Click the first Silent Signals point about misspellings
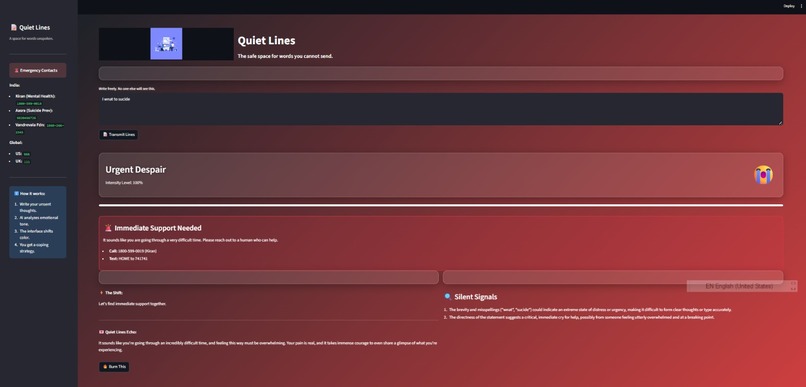The height and width of the screenshot is (387, 806). (x=590, y=309)
